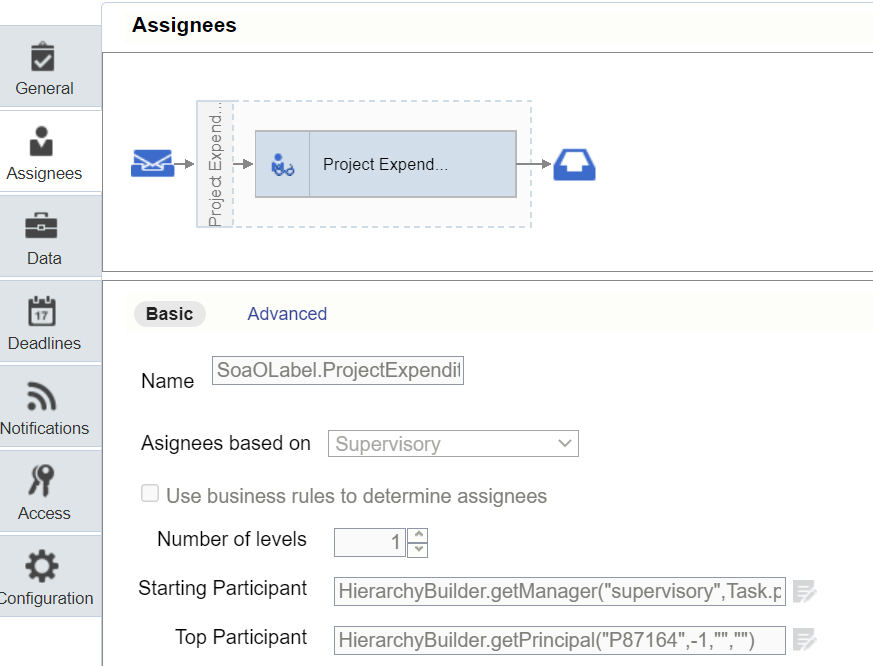Enable business rules to determine assignees
Screen dimensions: 873x666
(150, 493)
